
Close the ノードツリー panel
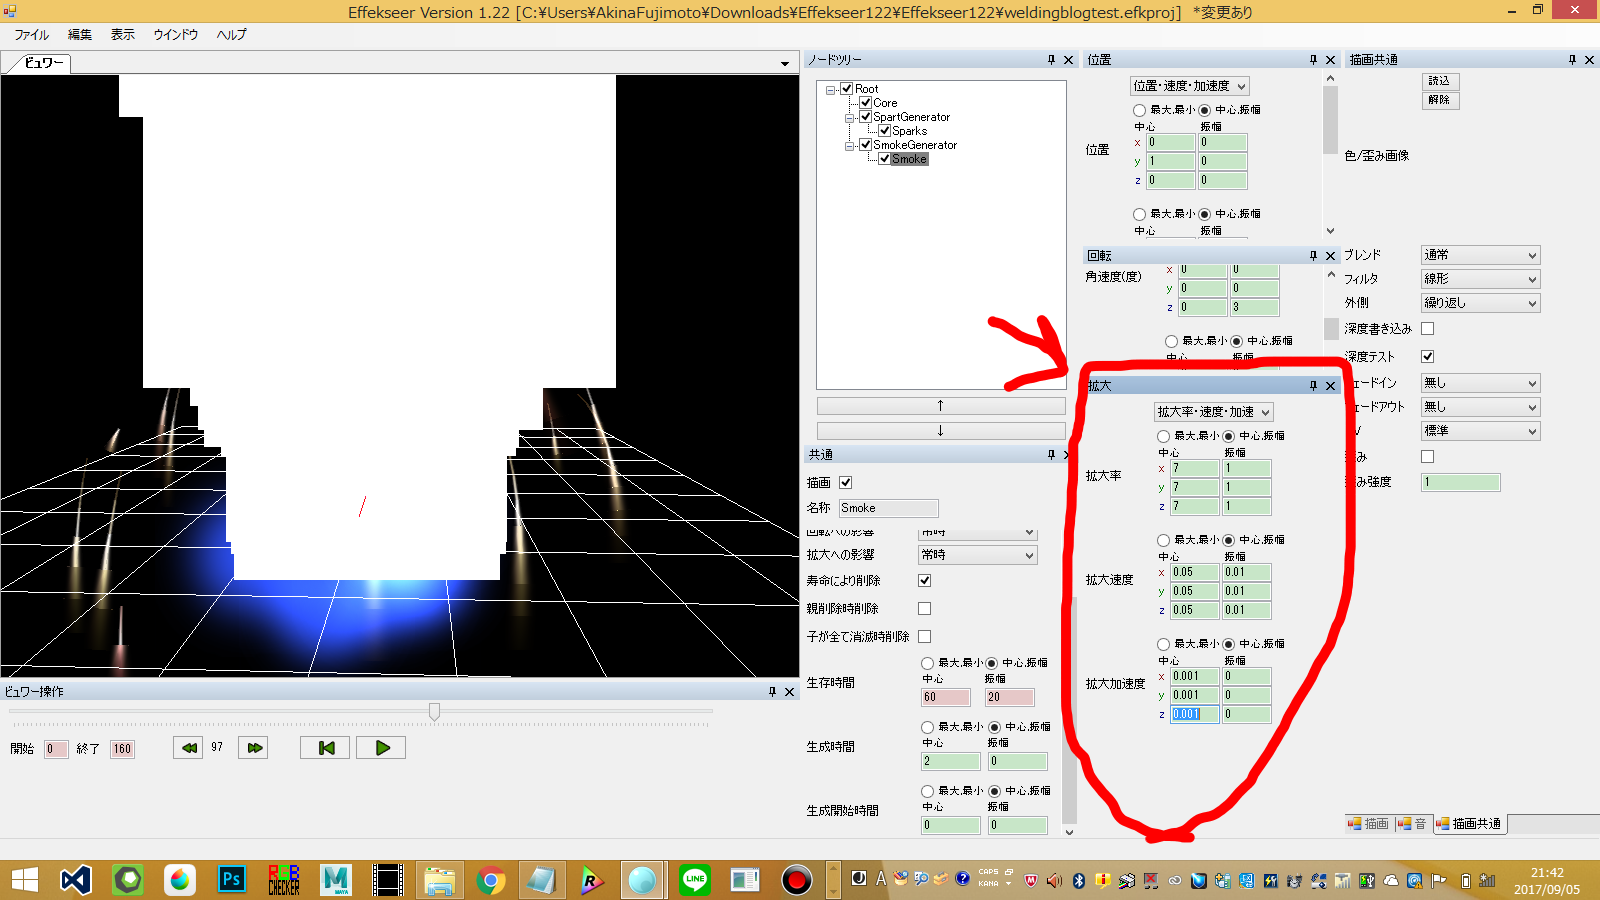1068,60
